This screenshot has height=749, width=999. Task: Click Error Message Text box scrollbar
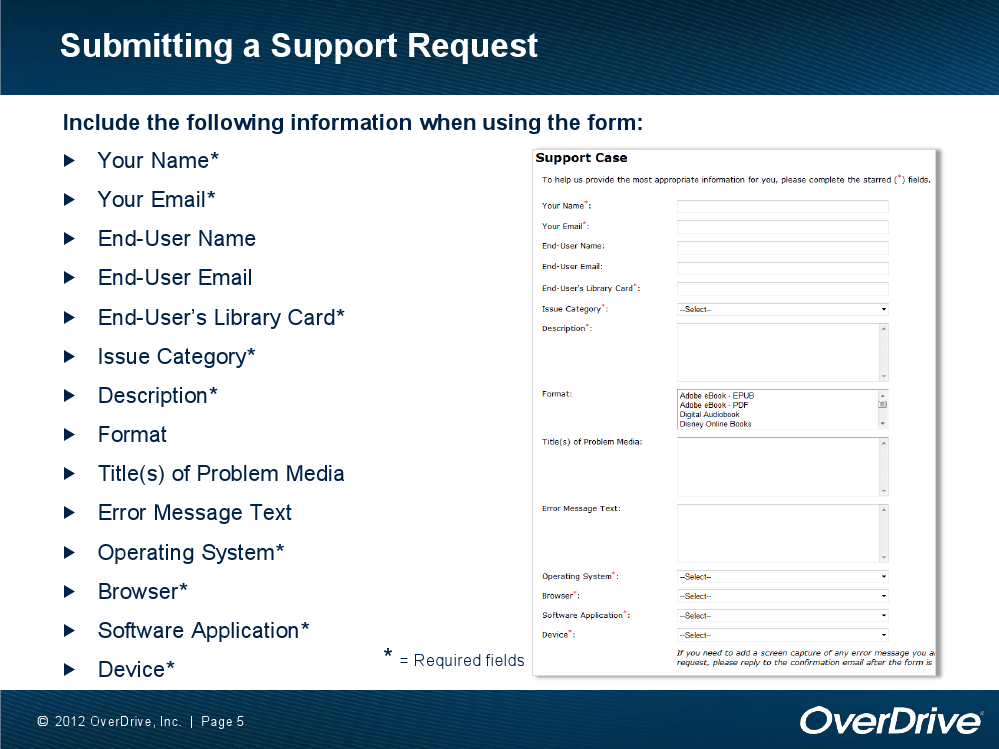pyautogui.click(x=884, y=534)
